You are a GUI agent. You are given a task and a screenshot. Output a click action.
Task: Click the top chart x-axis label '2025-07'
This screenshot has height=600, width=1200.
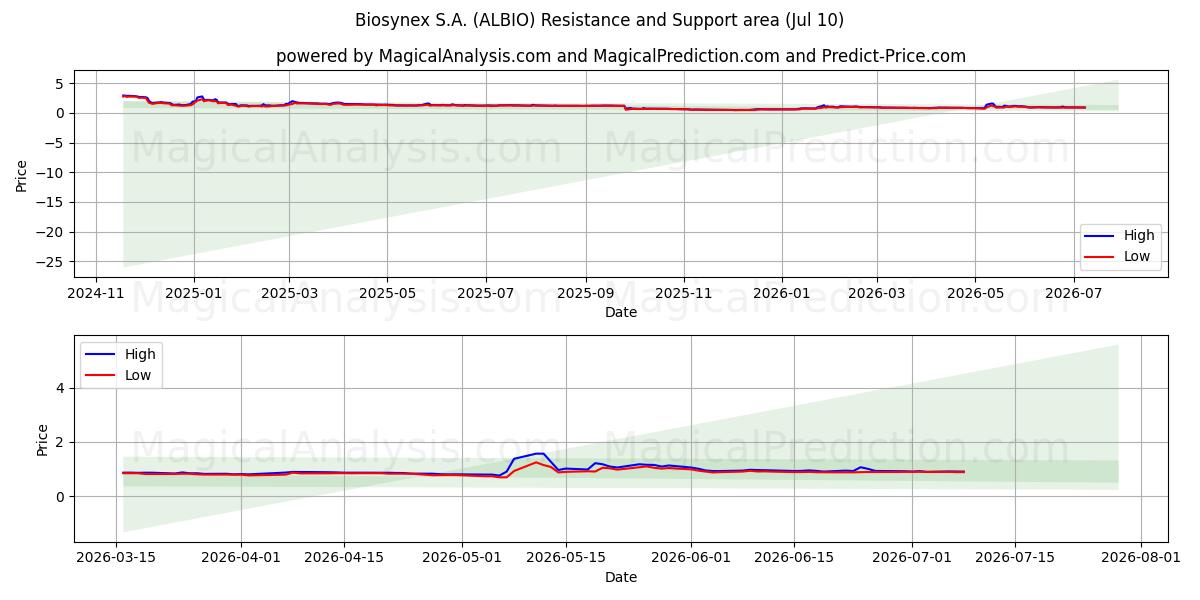click(x=485, y=294)
